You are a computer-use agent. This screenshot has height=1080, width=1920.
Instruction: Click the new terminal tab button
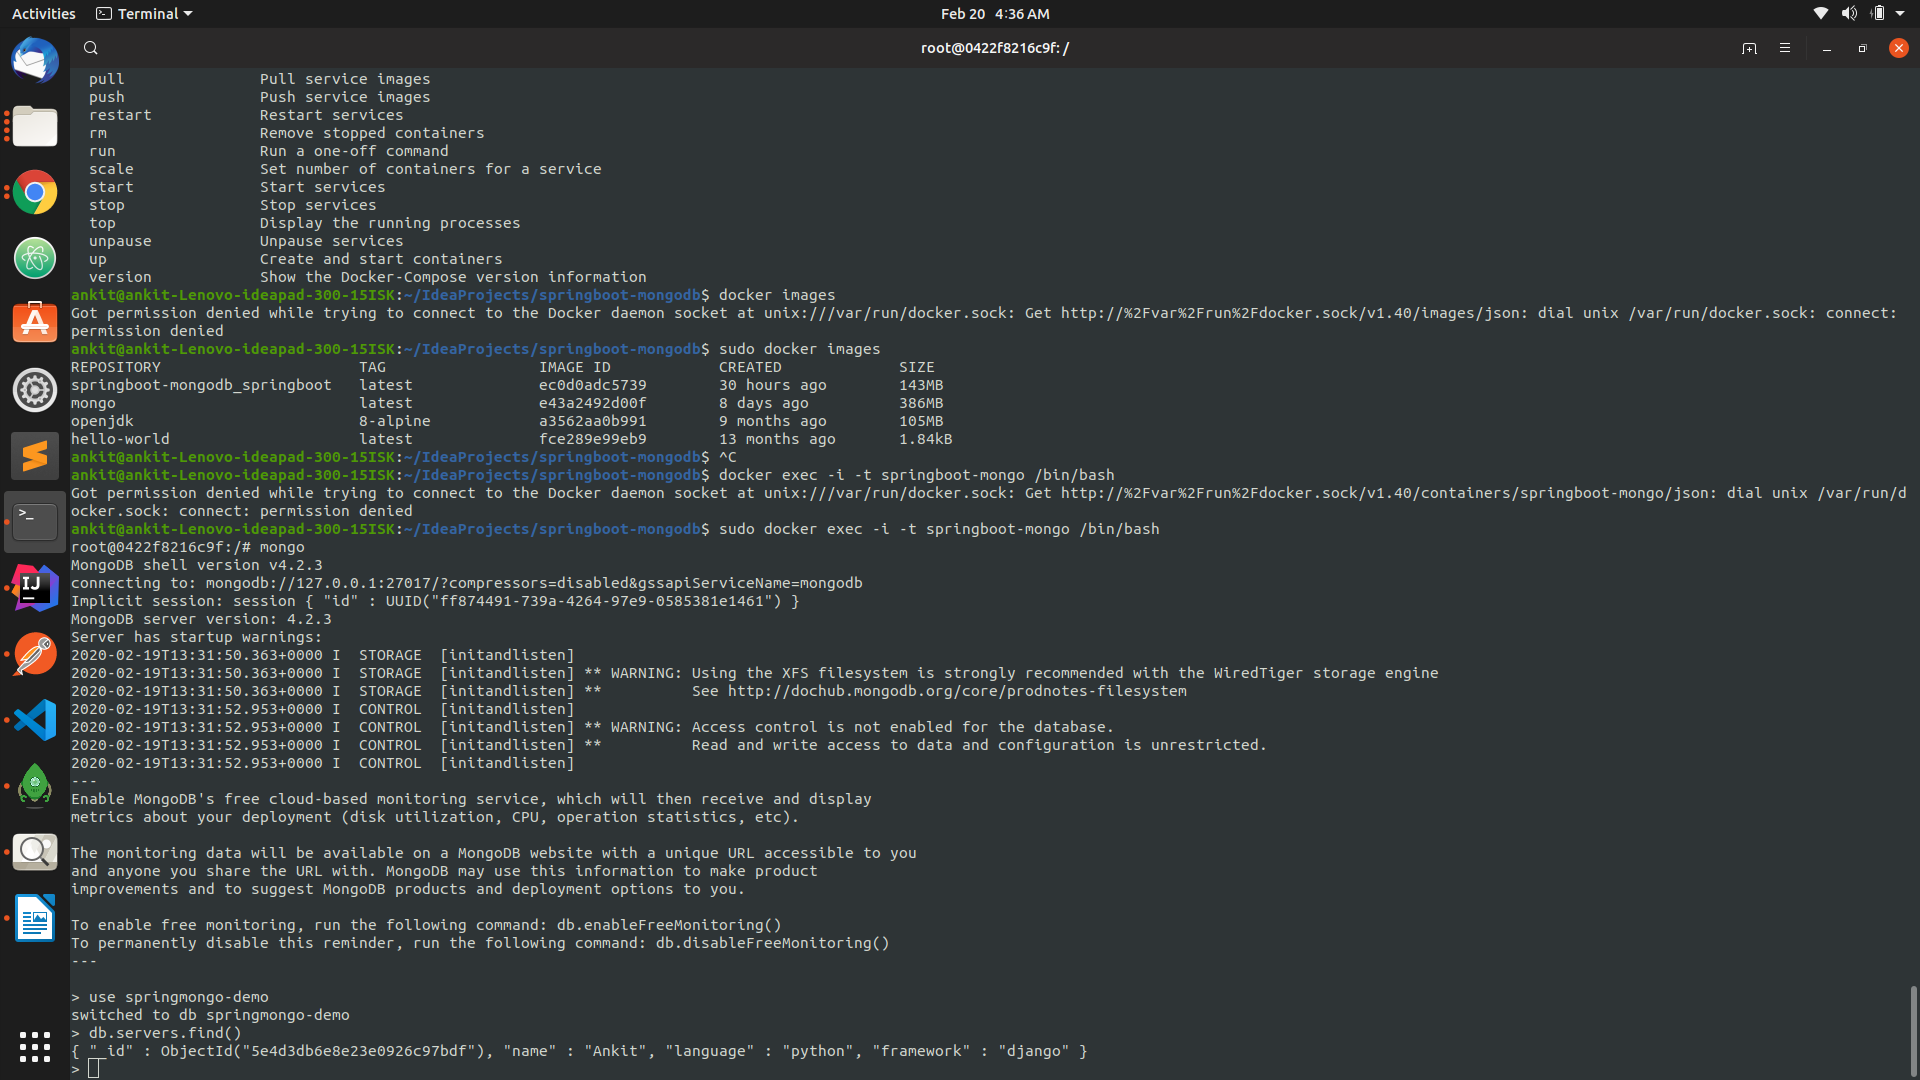coord(1749,48)
